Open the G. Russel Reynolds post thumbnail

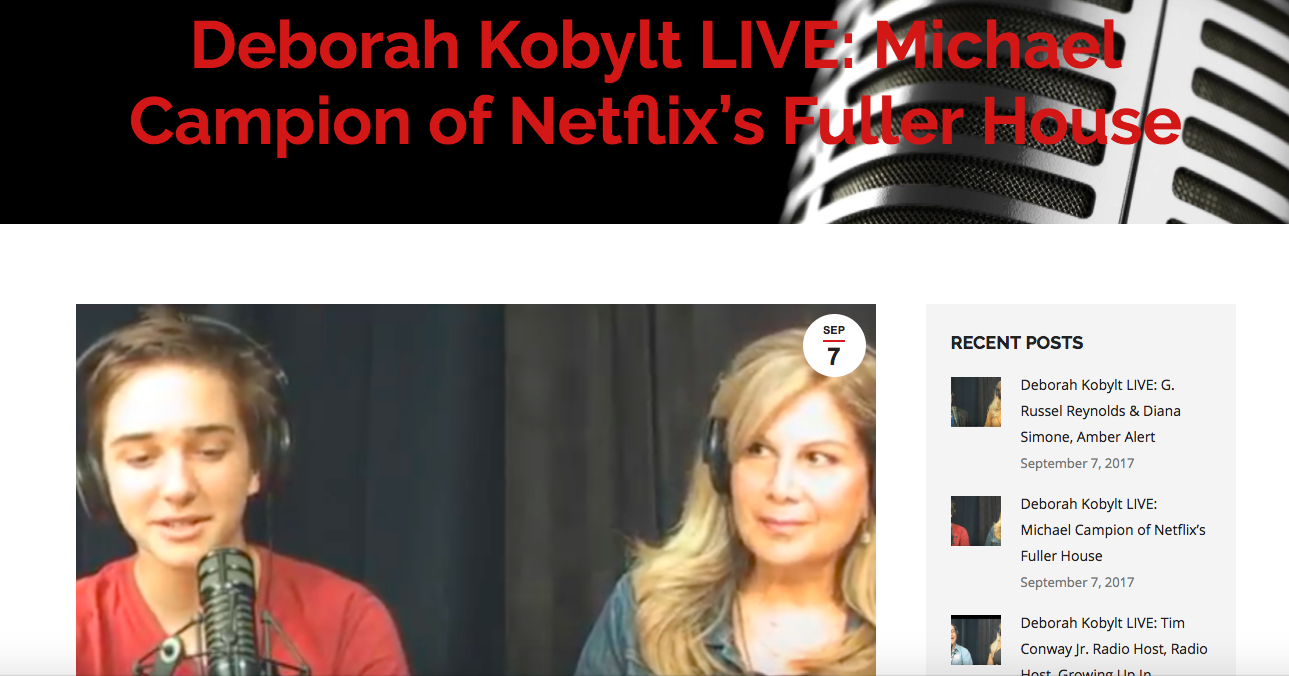976,402
